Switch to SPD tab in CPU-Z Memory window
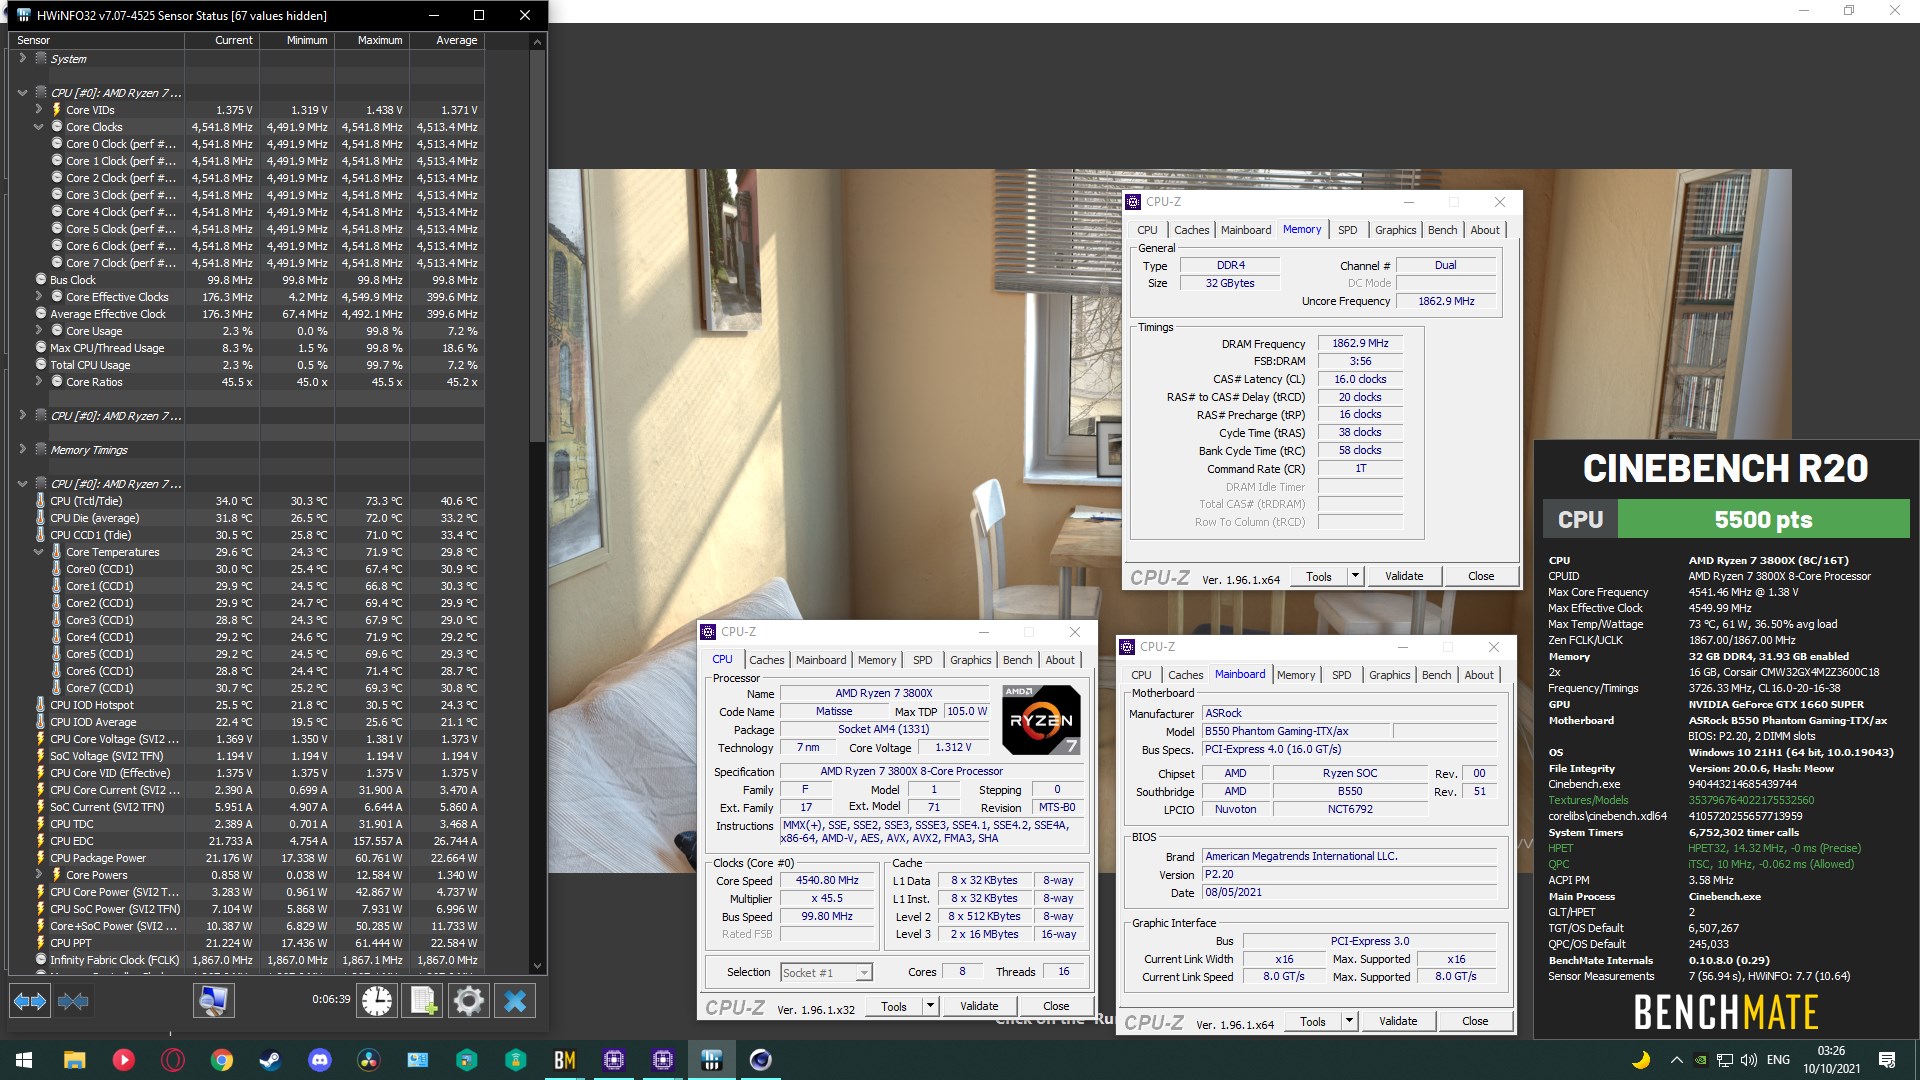 point(1348,230)
